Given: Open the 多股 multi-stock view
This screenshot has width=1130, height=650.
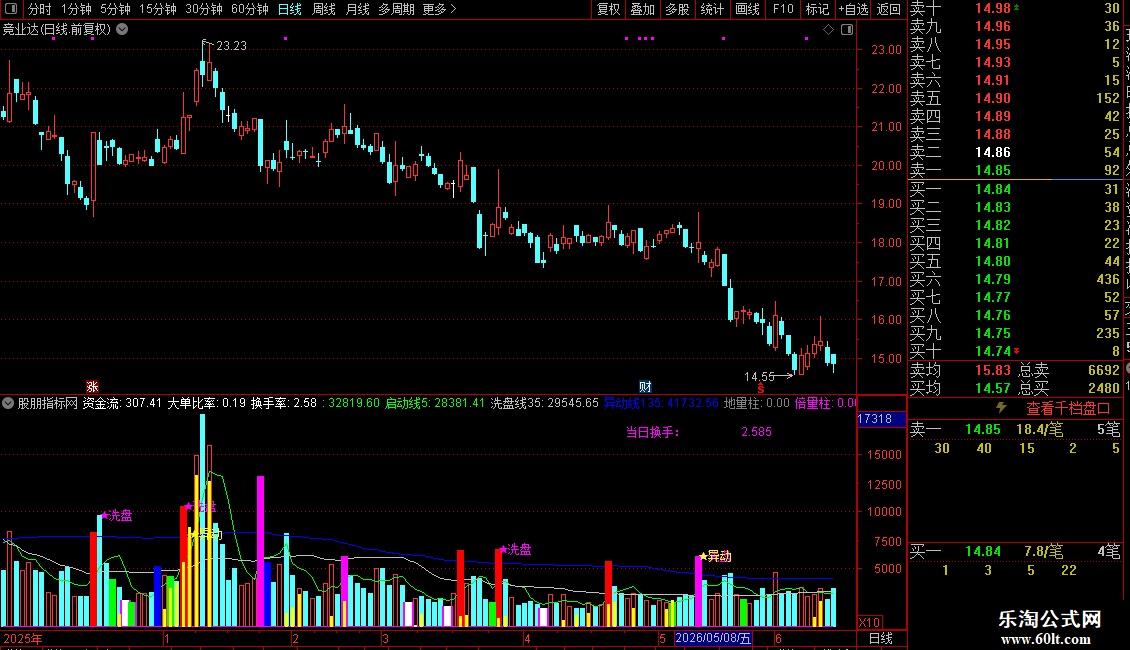Looking at the screenshot, I should (677, 9).
